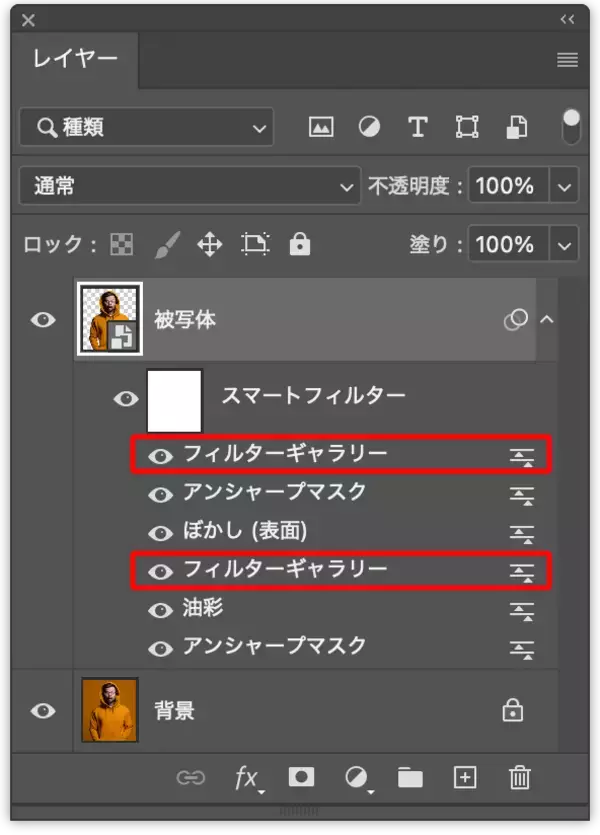Open the 不透明度 slider dropdown arrow

click(x=564, y=186)
